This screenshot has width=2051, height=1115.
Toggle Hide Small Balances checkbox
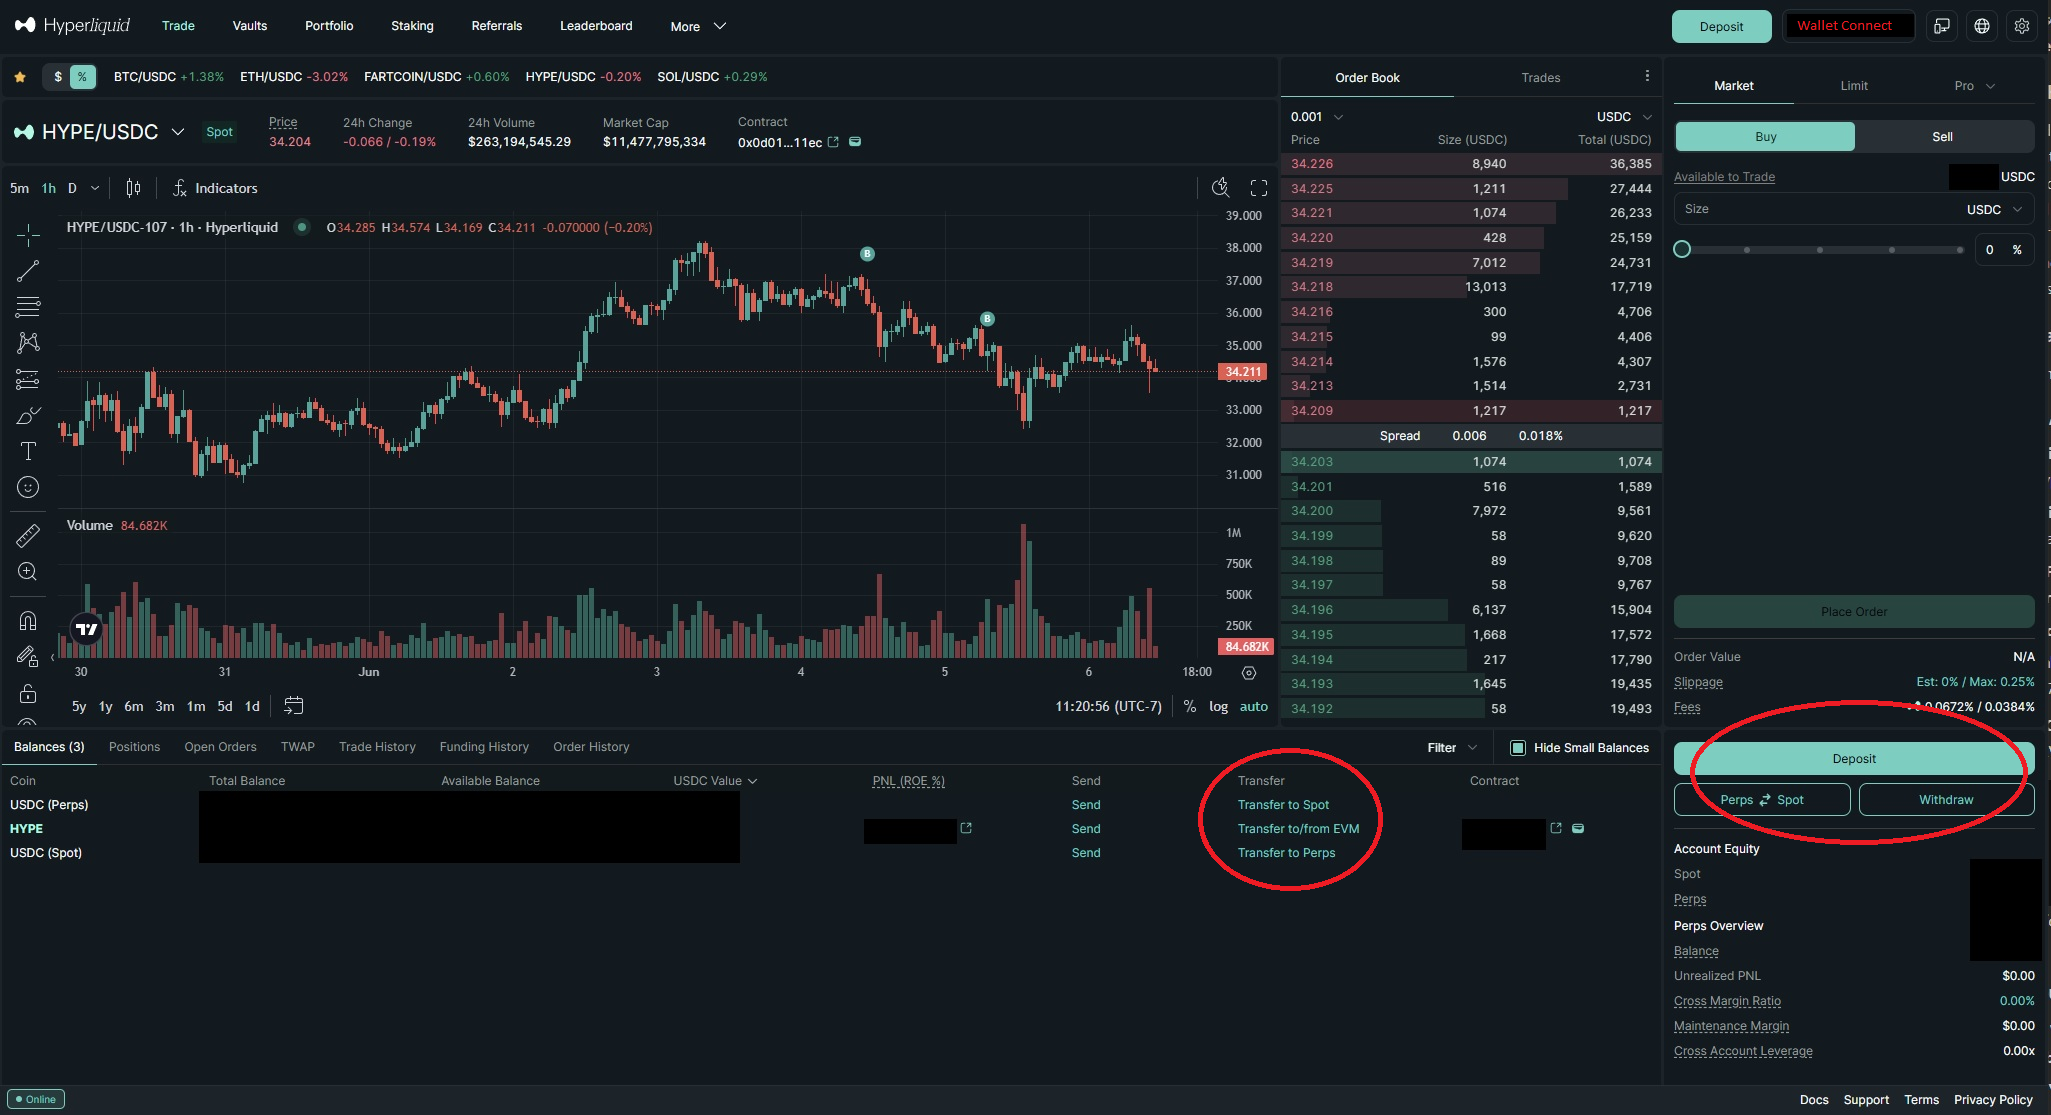tap(1518, 748)
